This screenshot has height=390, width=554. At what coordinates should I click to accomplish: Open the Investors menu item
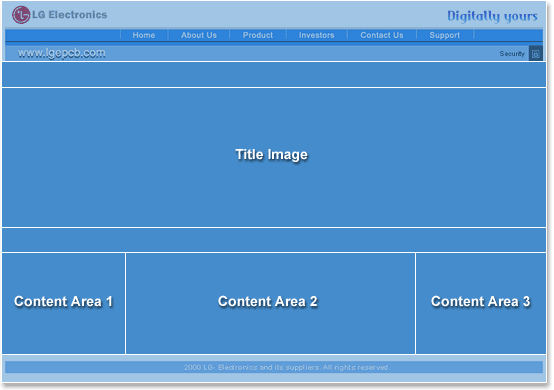click(x=317, y=35)
